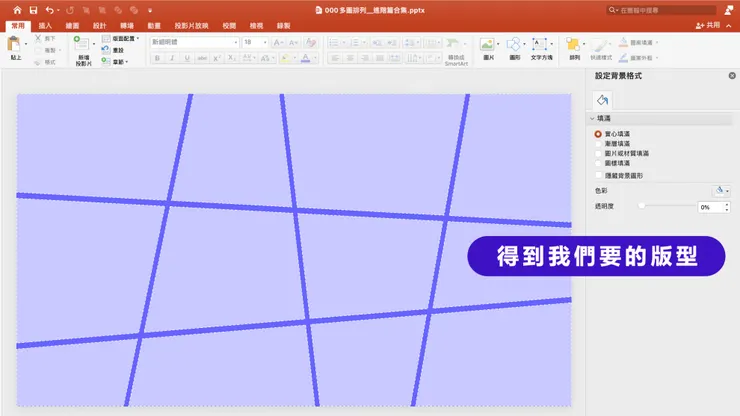The image size is (740, 416).
Task: Toggle underline formatting
Action: (187, 58)
